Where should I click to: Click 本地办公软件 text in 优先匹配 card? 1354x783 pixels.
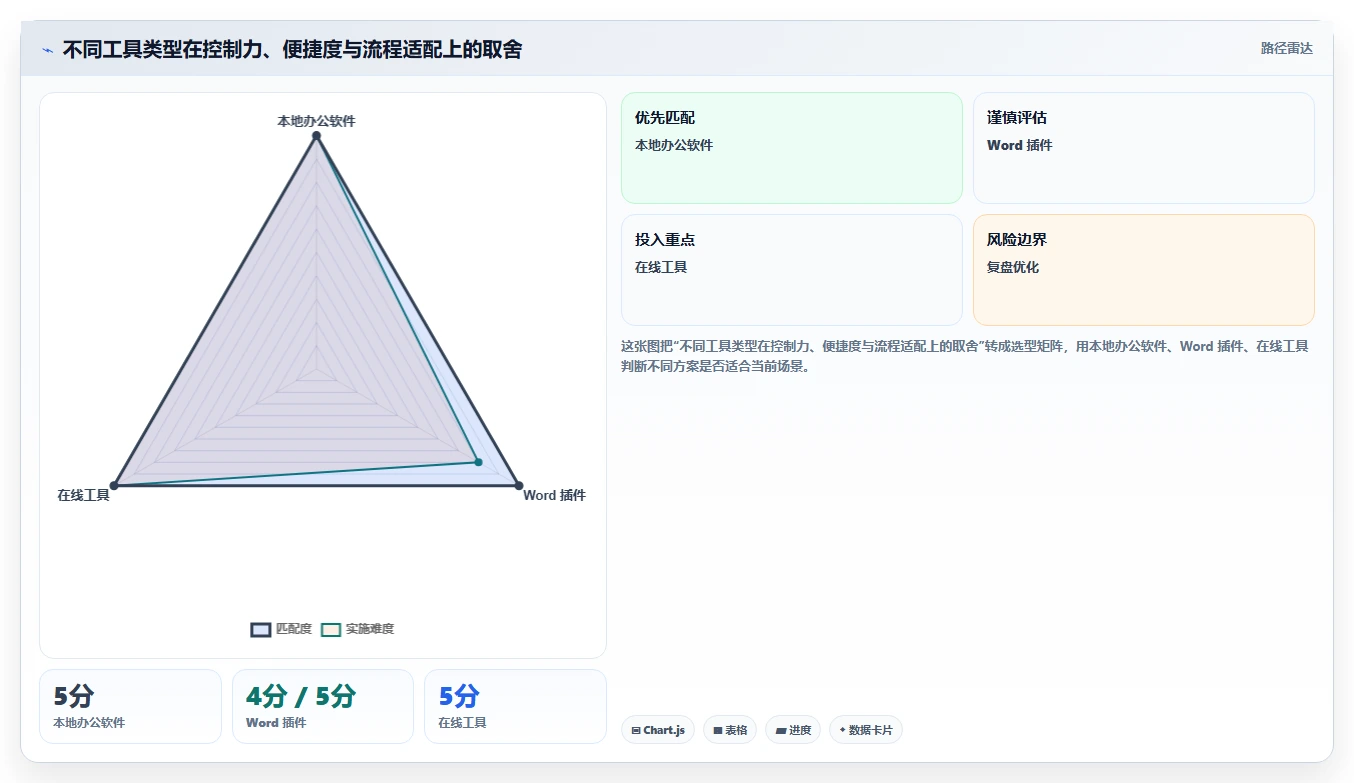pyautogui.click(x=674, y=145)
